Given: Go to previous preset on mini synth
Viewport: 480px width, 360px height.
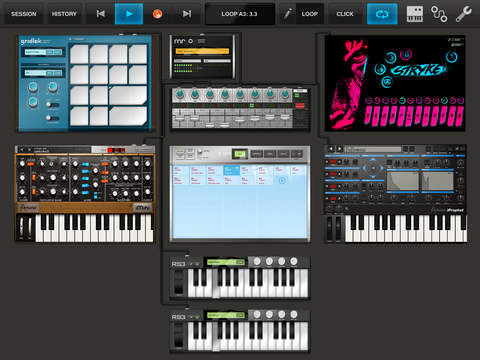Looking at the screenshot, I should (x=21, y=149).
